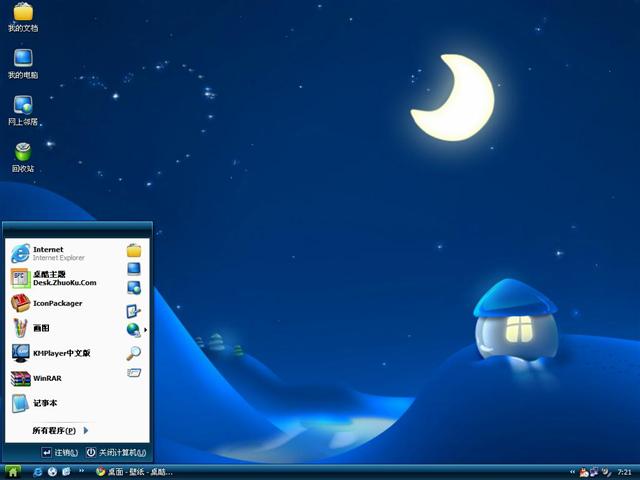This screenshot has width=640, height=480.
Task: Open 画图 paint program in start menu
Action: click(30, 328)
